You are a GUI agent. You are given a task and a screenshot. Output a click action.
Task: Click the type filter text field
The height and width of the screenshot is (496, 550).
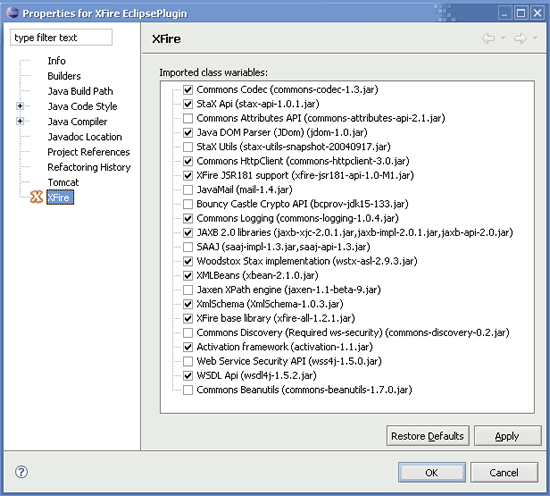pos(61,38)
